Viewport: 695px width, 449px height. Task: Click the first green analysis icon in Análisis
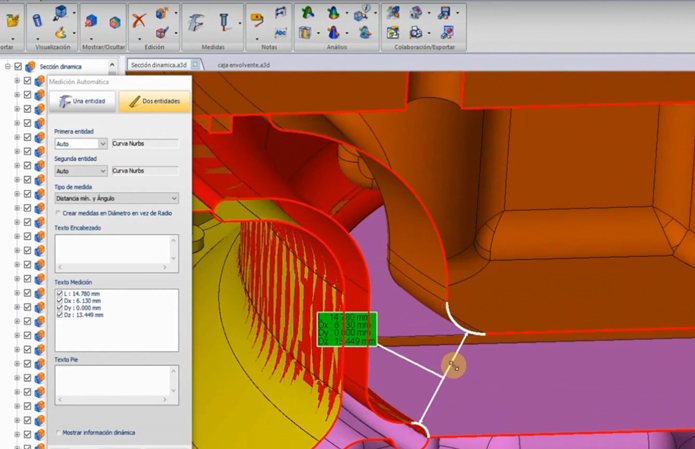tap(308, 13)
